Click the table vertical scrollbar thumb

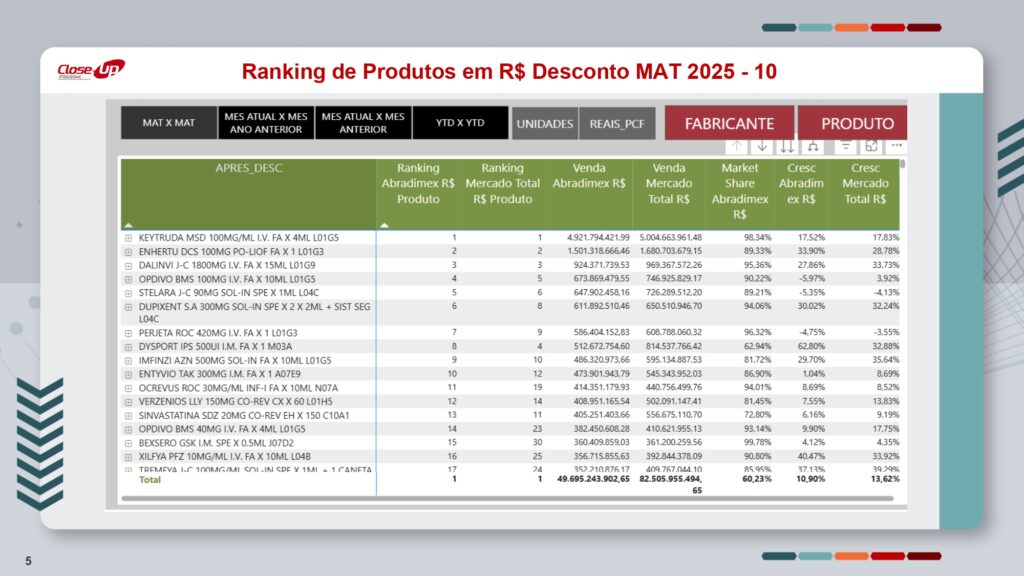click(902, 164)
